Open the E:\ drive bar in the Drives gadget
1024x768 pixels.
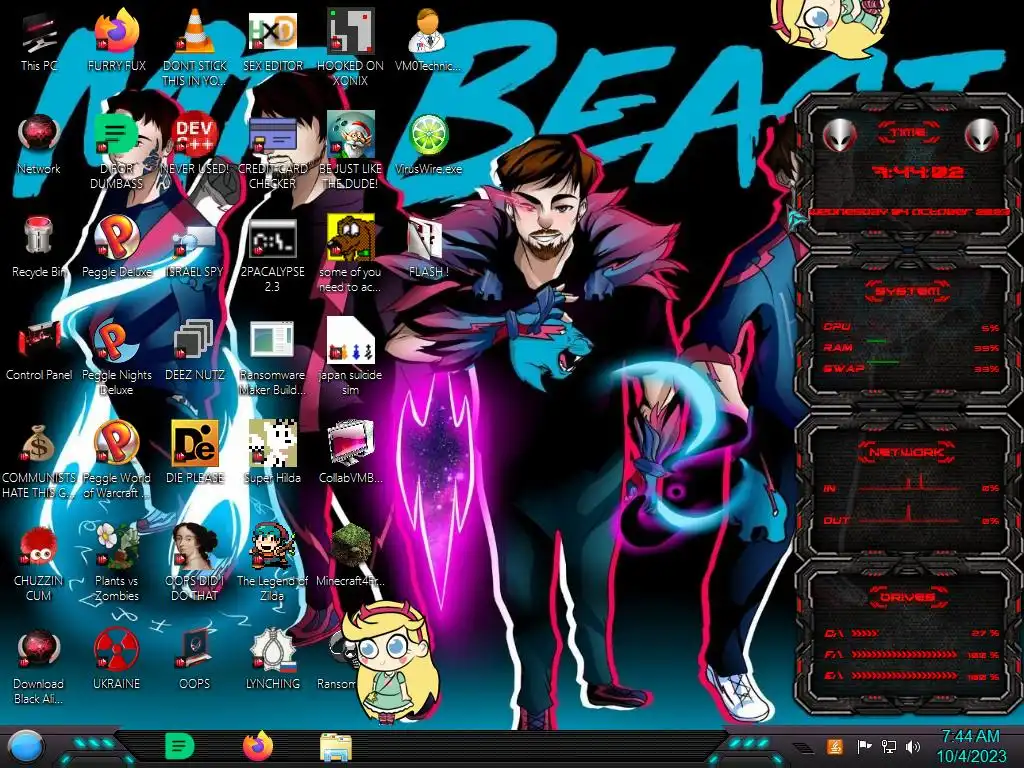coord(911,676)
